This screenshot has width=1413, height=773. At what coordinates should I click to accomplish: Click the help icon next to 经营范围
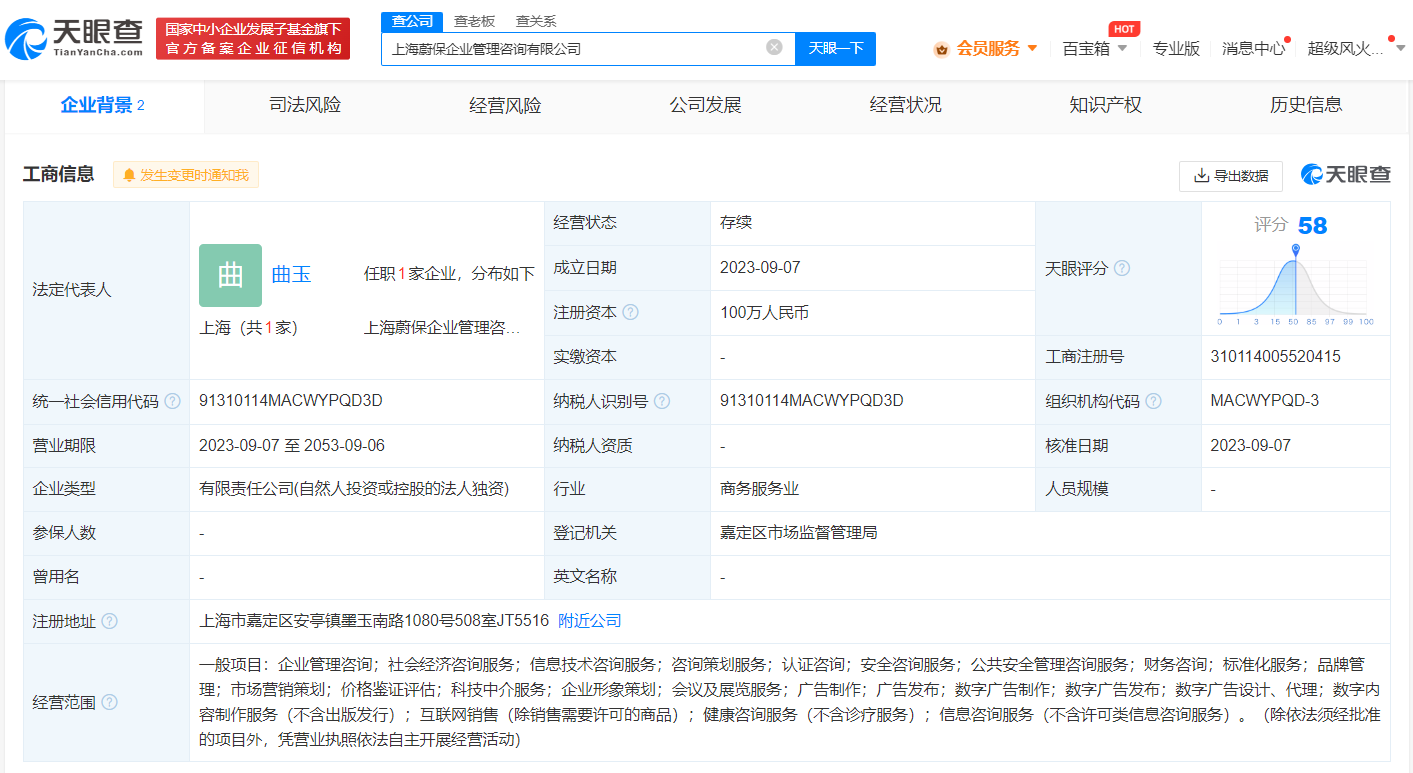pyautogui.click(x=109, y=702)
